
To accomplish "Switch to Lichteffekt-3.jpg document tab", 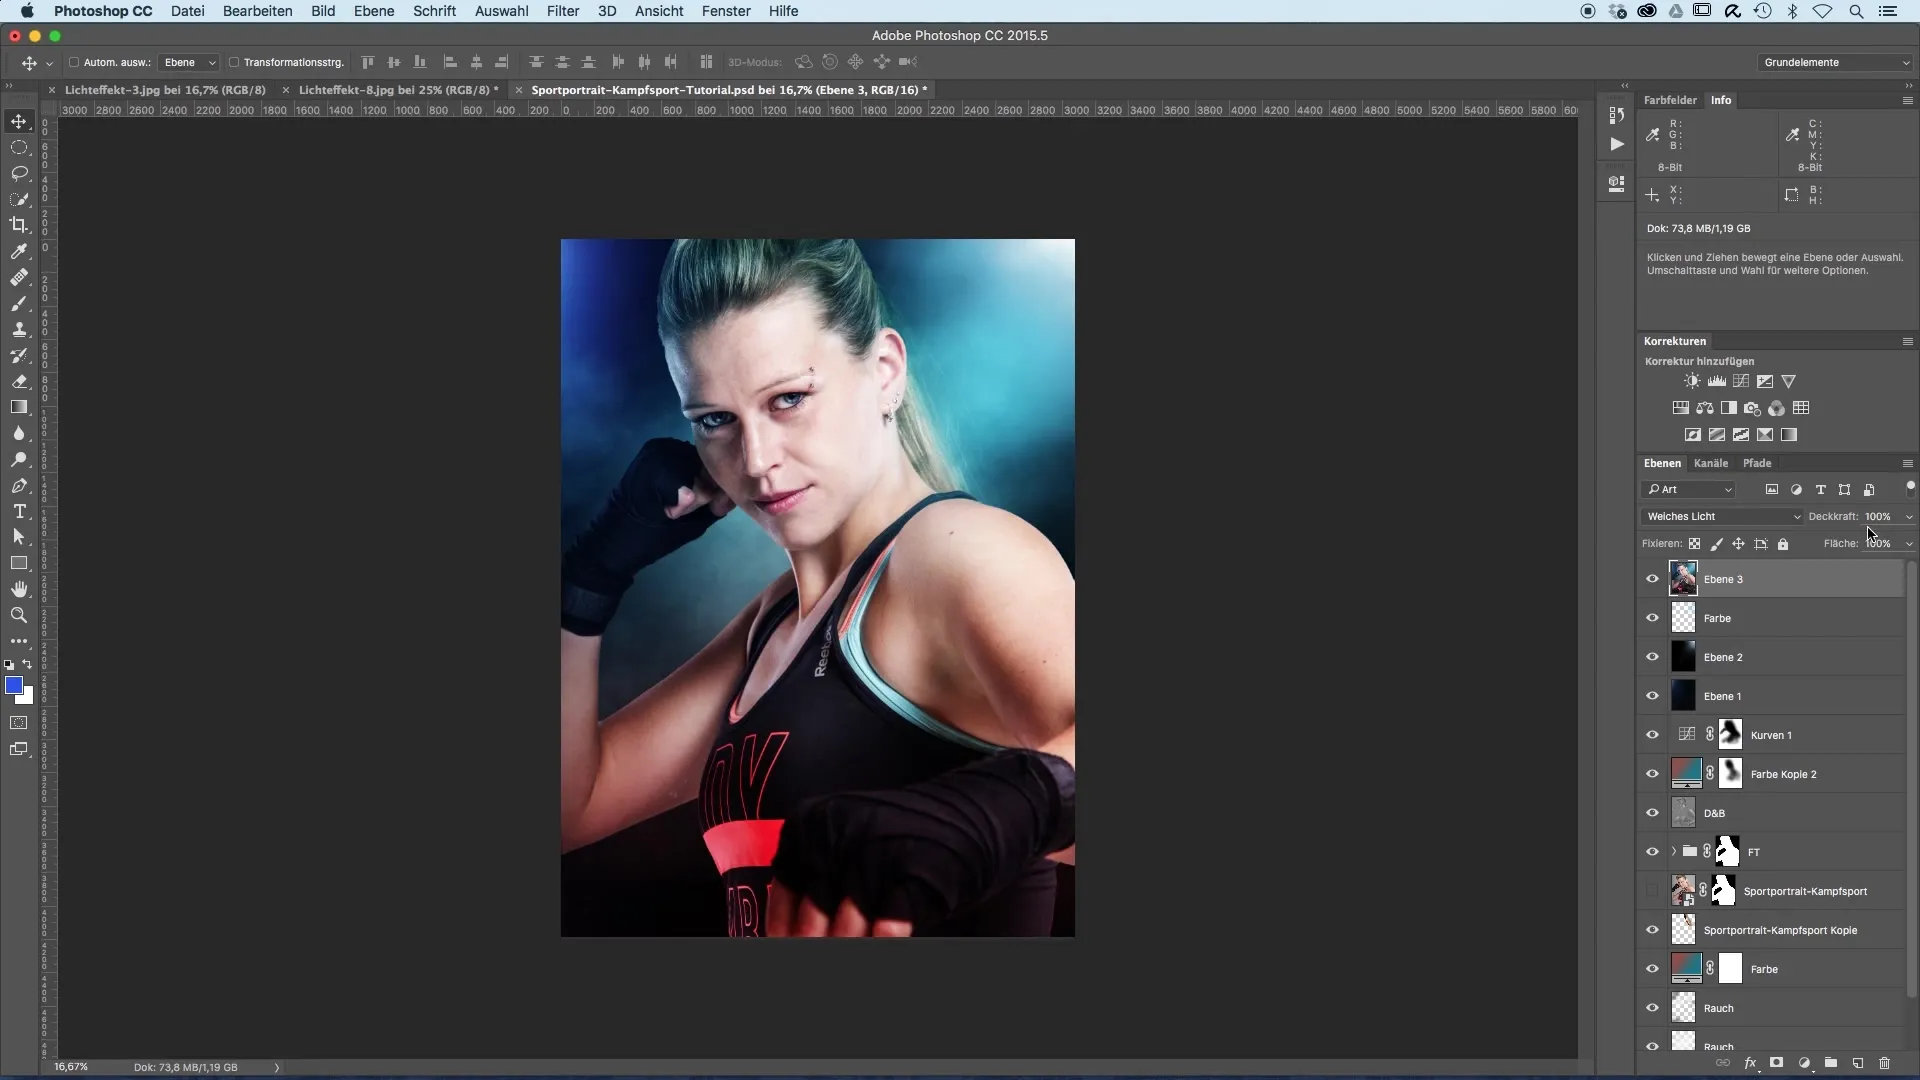I will point(166,90).
